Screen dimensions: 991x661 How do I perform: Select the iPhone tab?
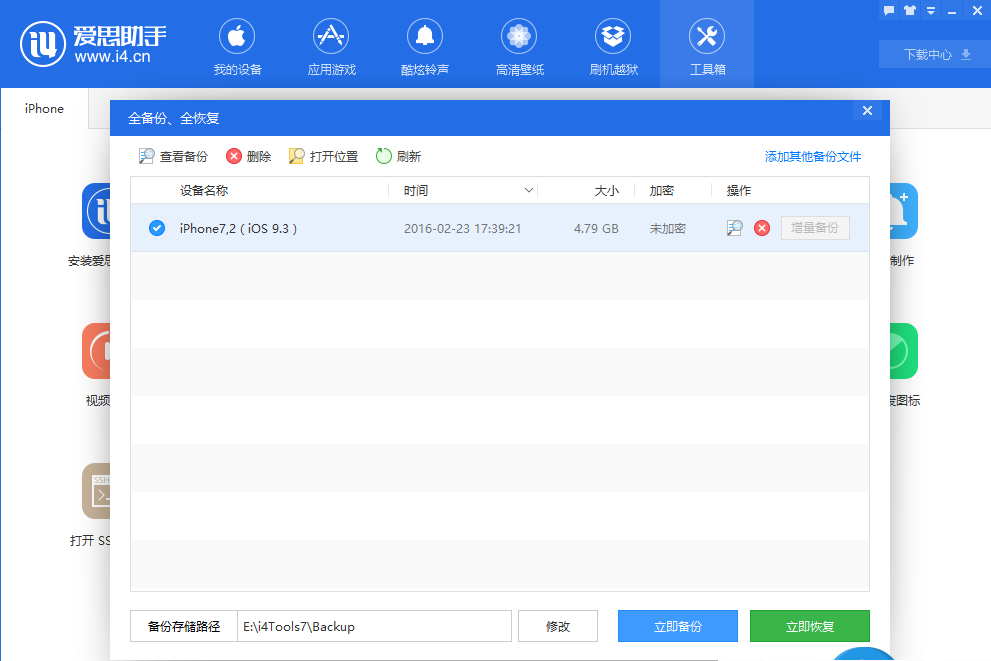(44, 109)
